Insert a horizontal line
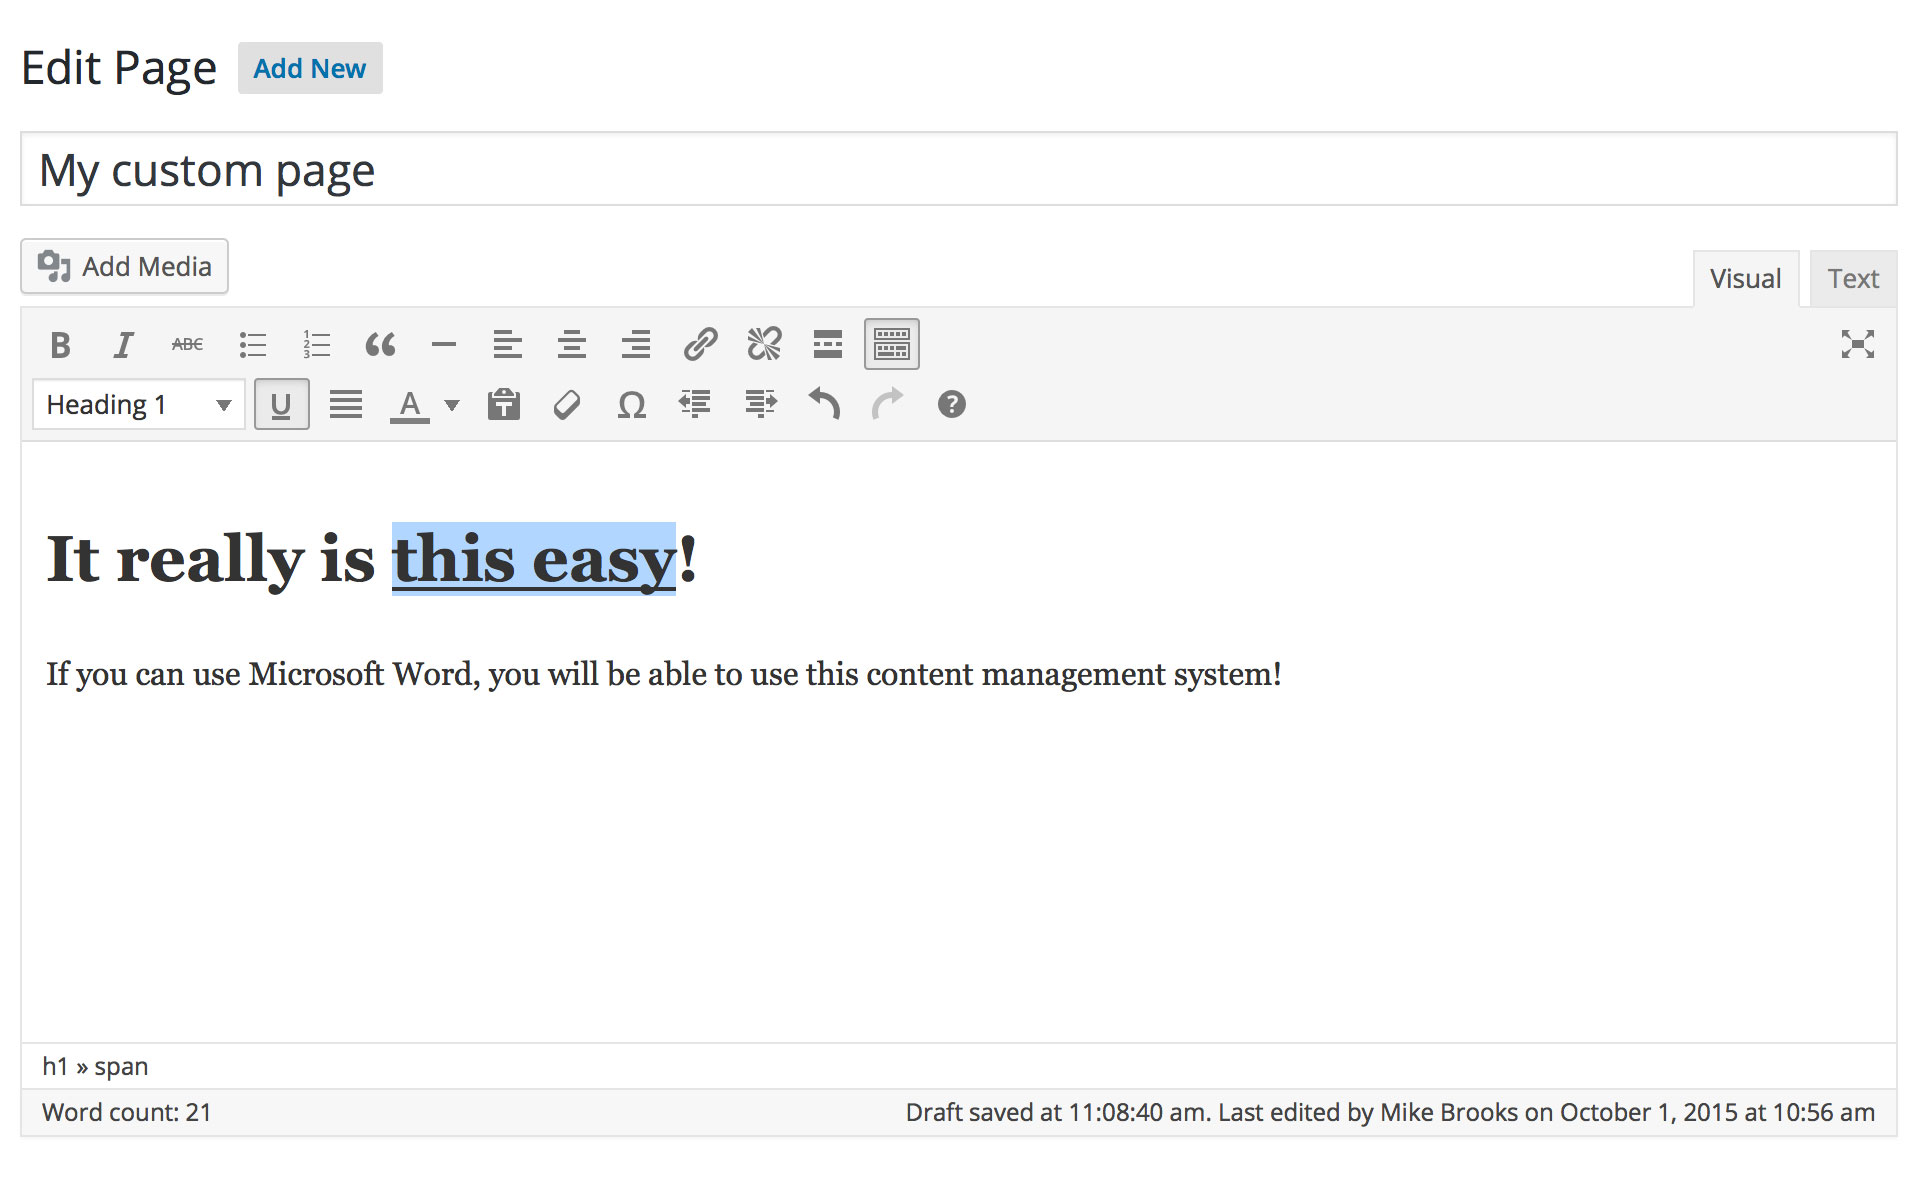This screenshot has width=1920, height=1181. (444, 345)
